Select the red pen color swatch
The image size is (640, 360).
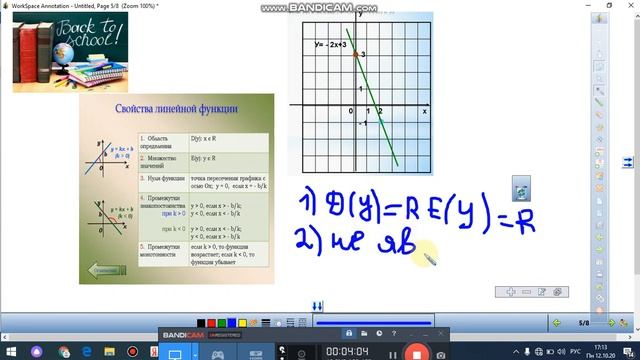coord(211,323)
